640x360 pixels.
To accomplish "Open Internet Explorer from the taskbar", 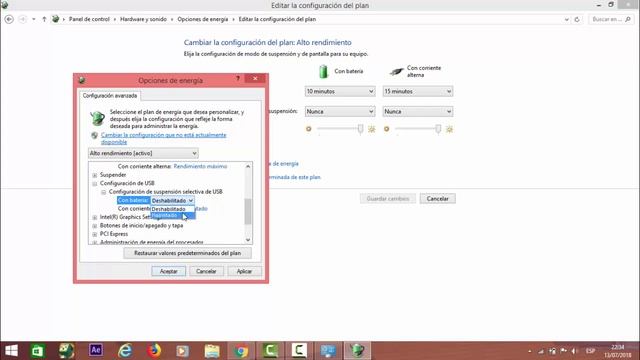I will pos(125,351).
